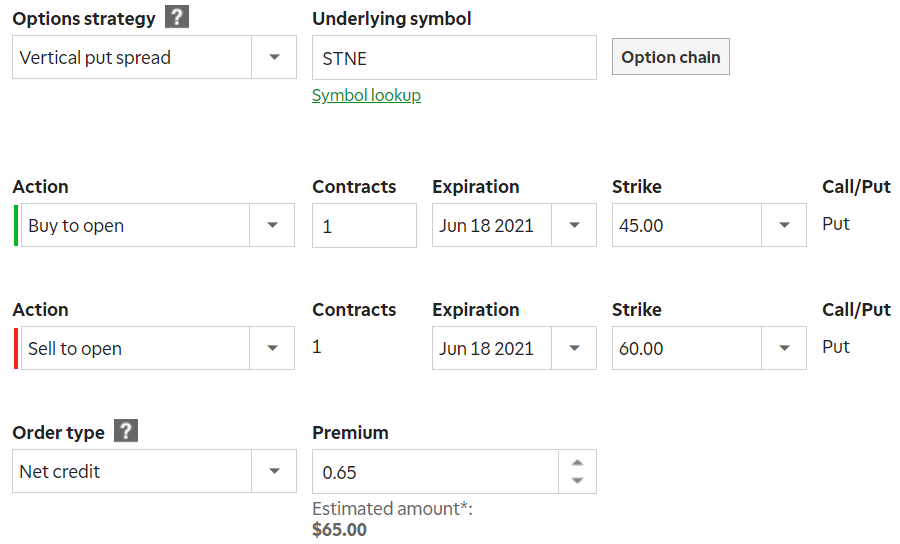The height and width of the screenshot is (544, 900).
Task: Click the Contracts field showing 1
Action: 364,226
